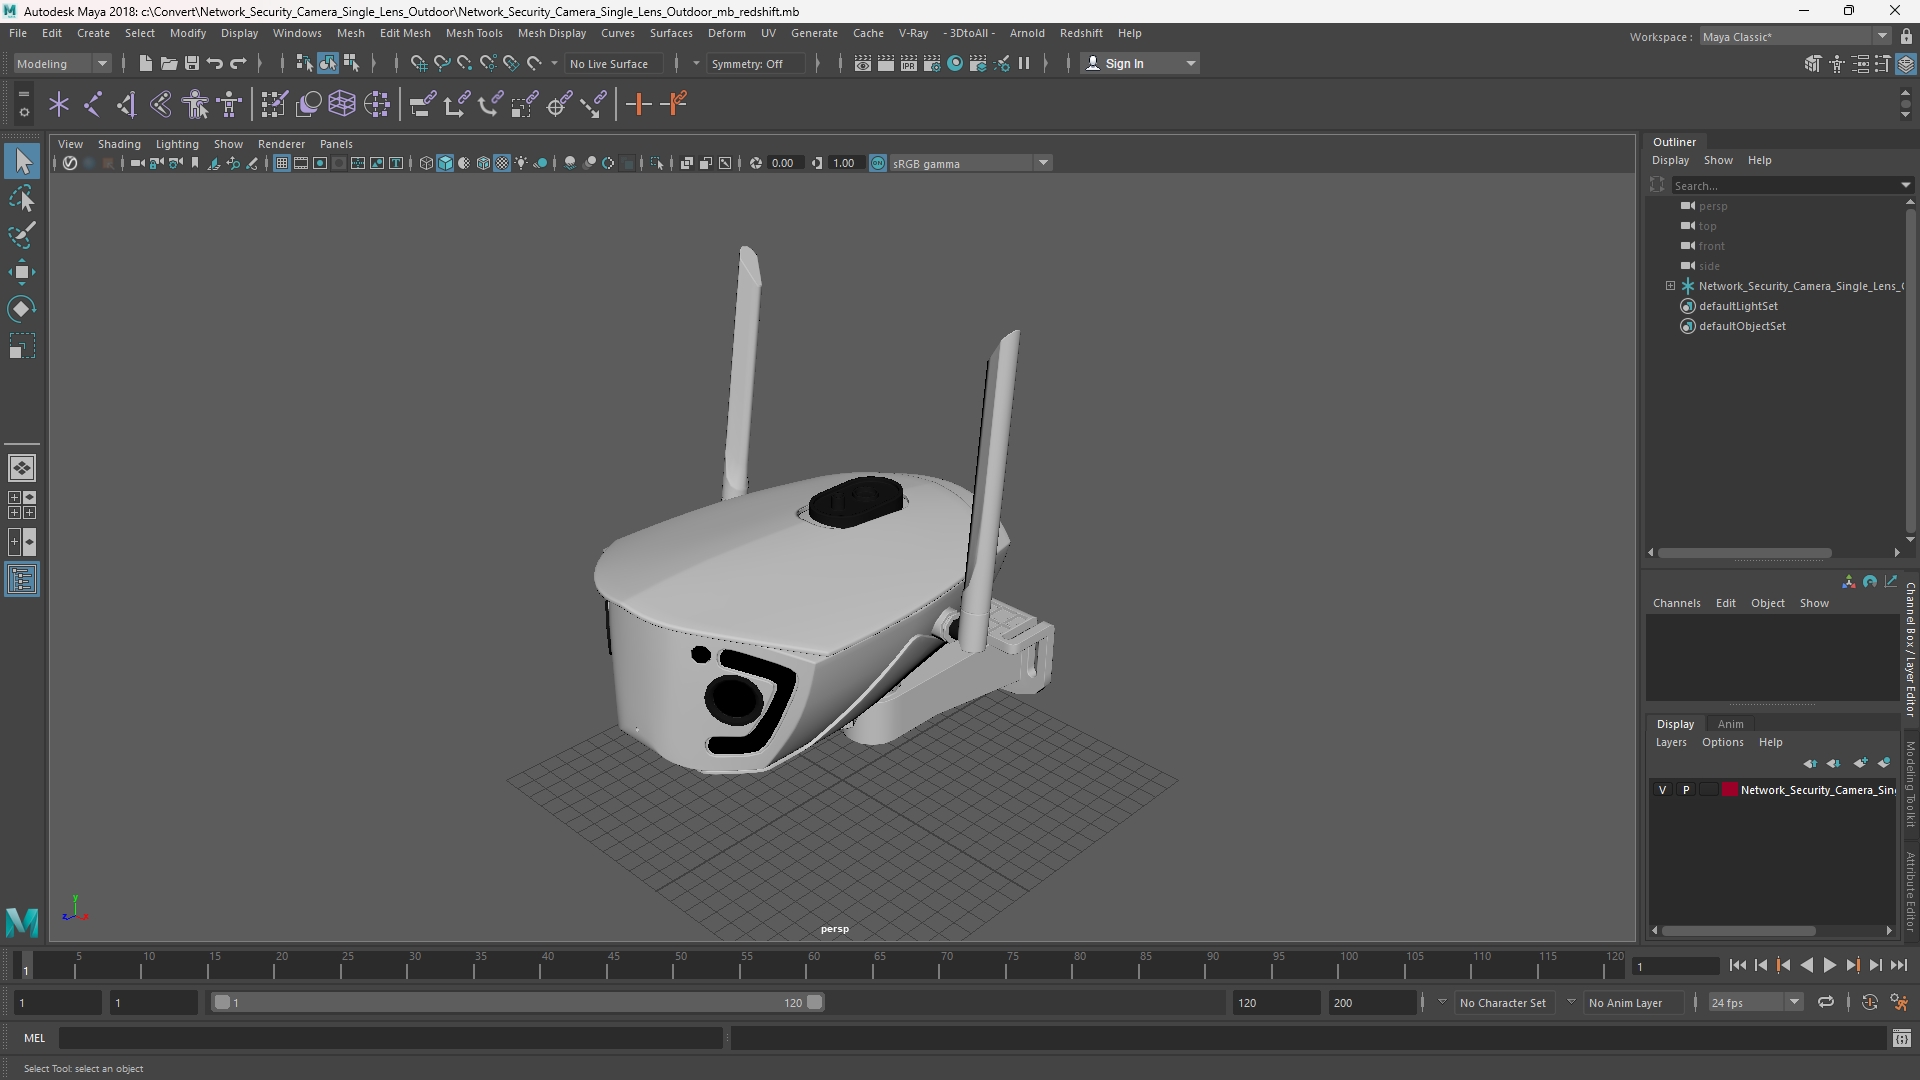
Task: Open the Script Editor icon
Action: tap(1901, 1039)
